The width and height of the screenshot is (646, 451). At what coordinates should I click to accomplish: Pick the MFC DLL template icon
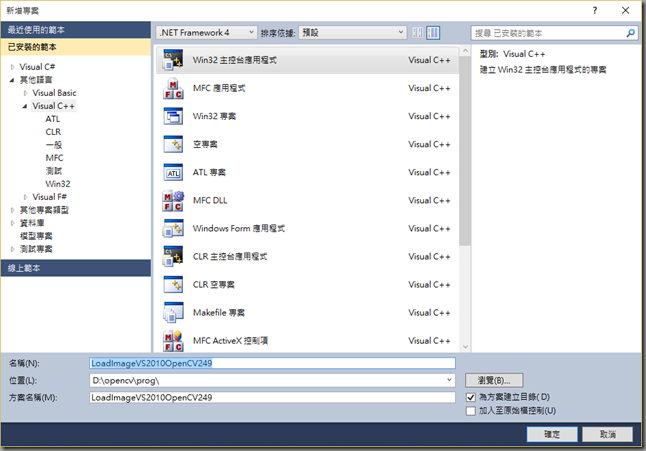coord(173,201)
